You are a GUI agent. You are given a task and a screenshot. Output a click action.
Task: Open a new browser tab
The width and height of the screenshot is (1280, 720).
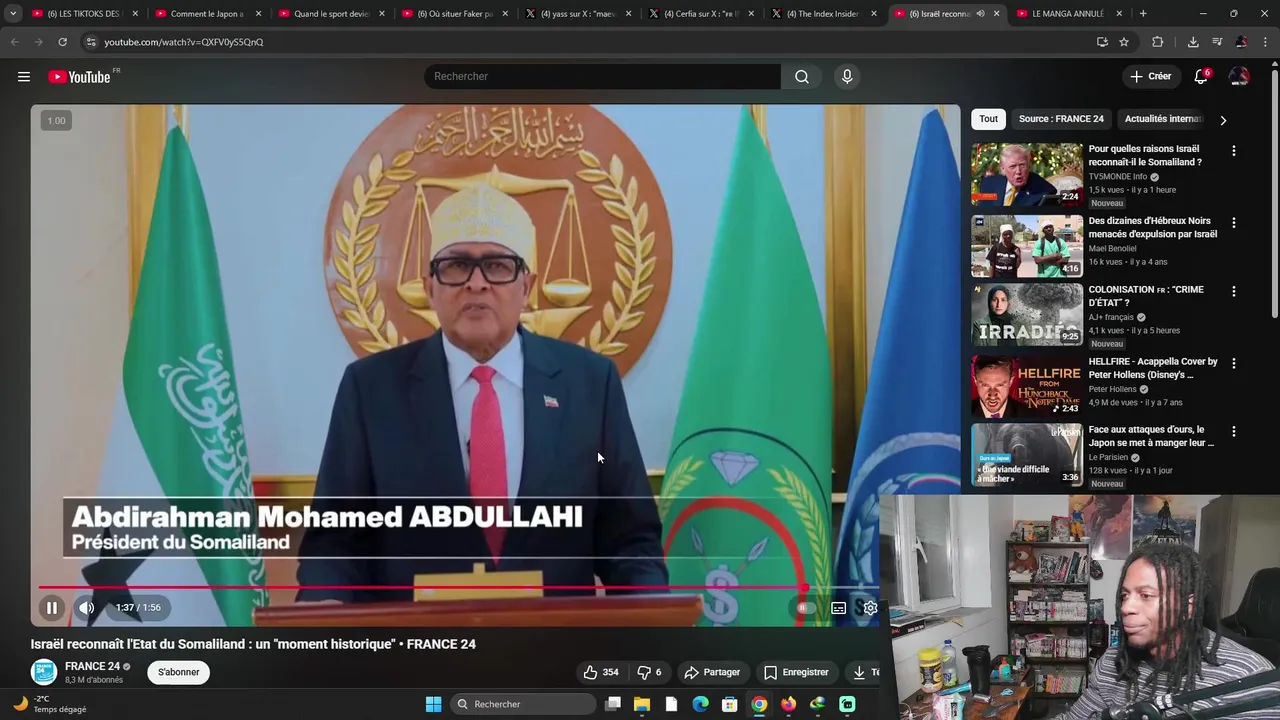(x=1143, y=14)
